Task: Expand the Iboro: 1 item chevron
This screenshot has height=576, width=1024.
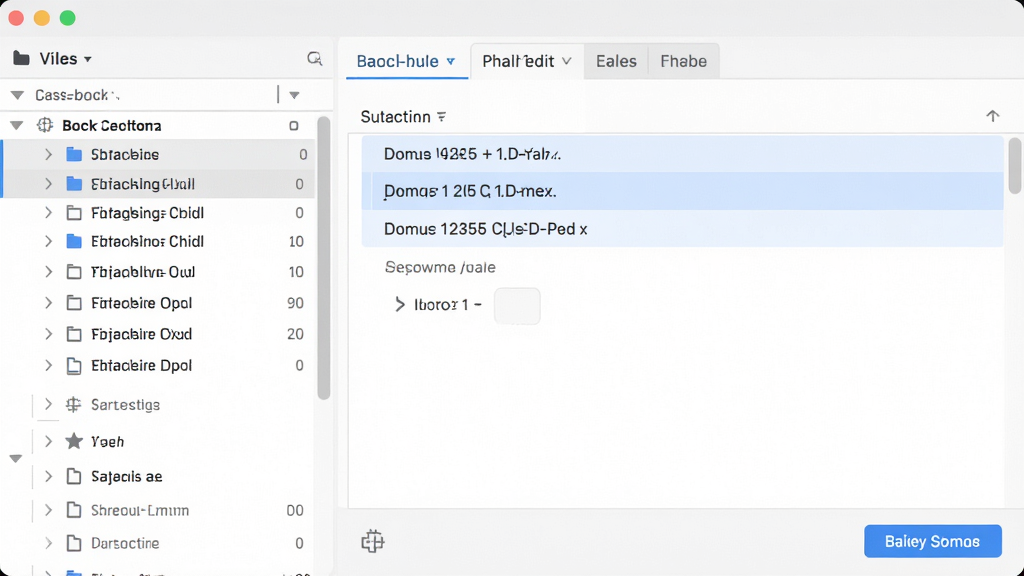Action: coord(400,305)
